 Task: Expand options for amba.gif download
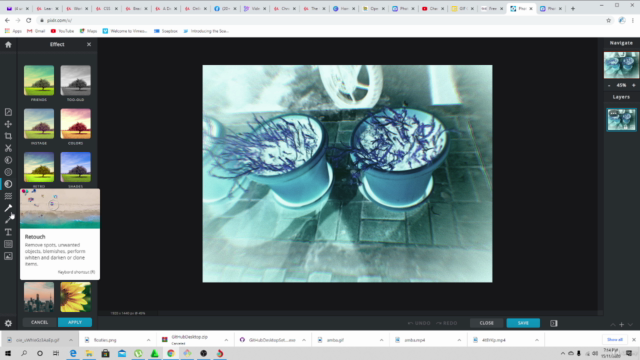(x=381, y=340)
